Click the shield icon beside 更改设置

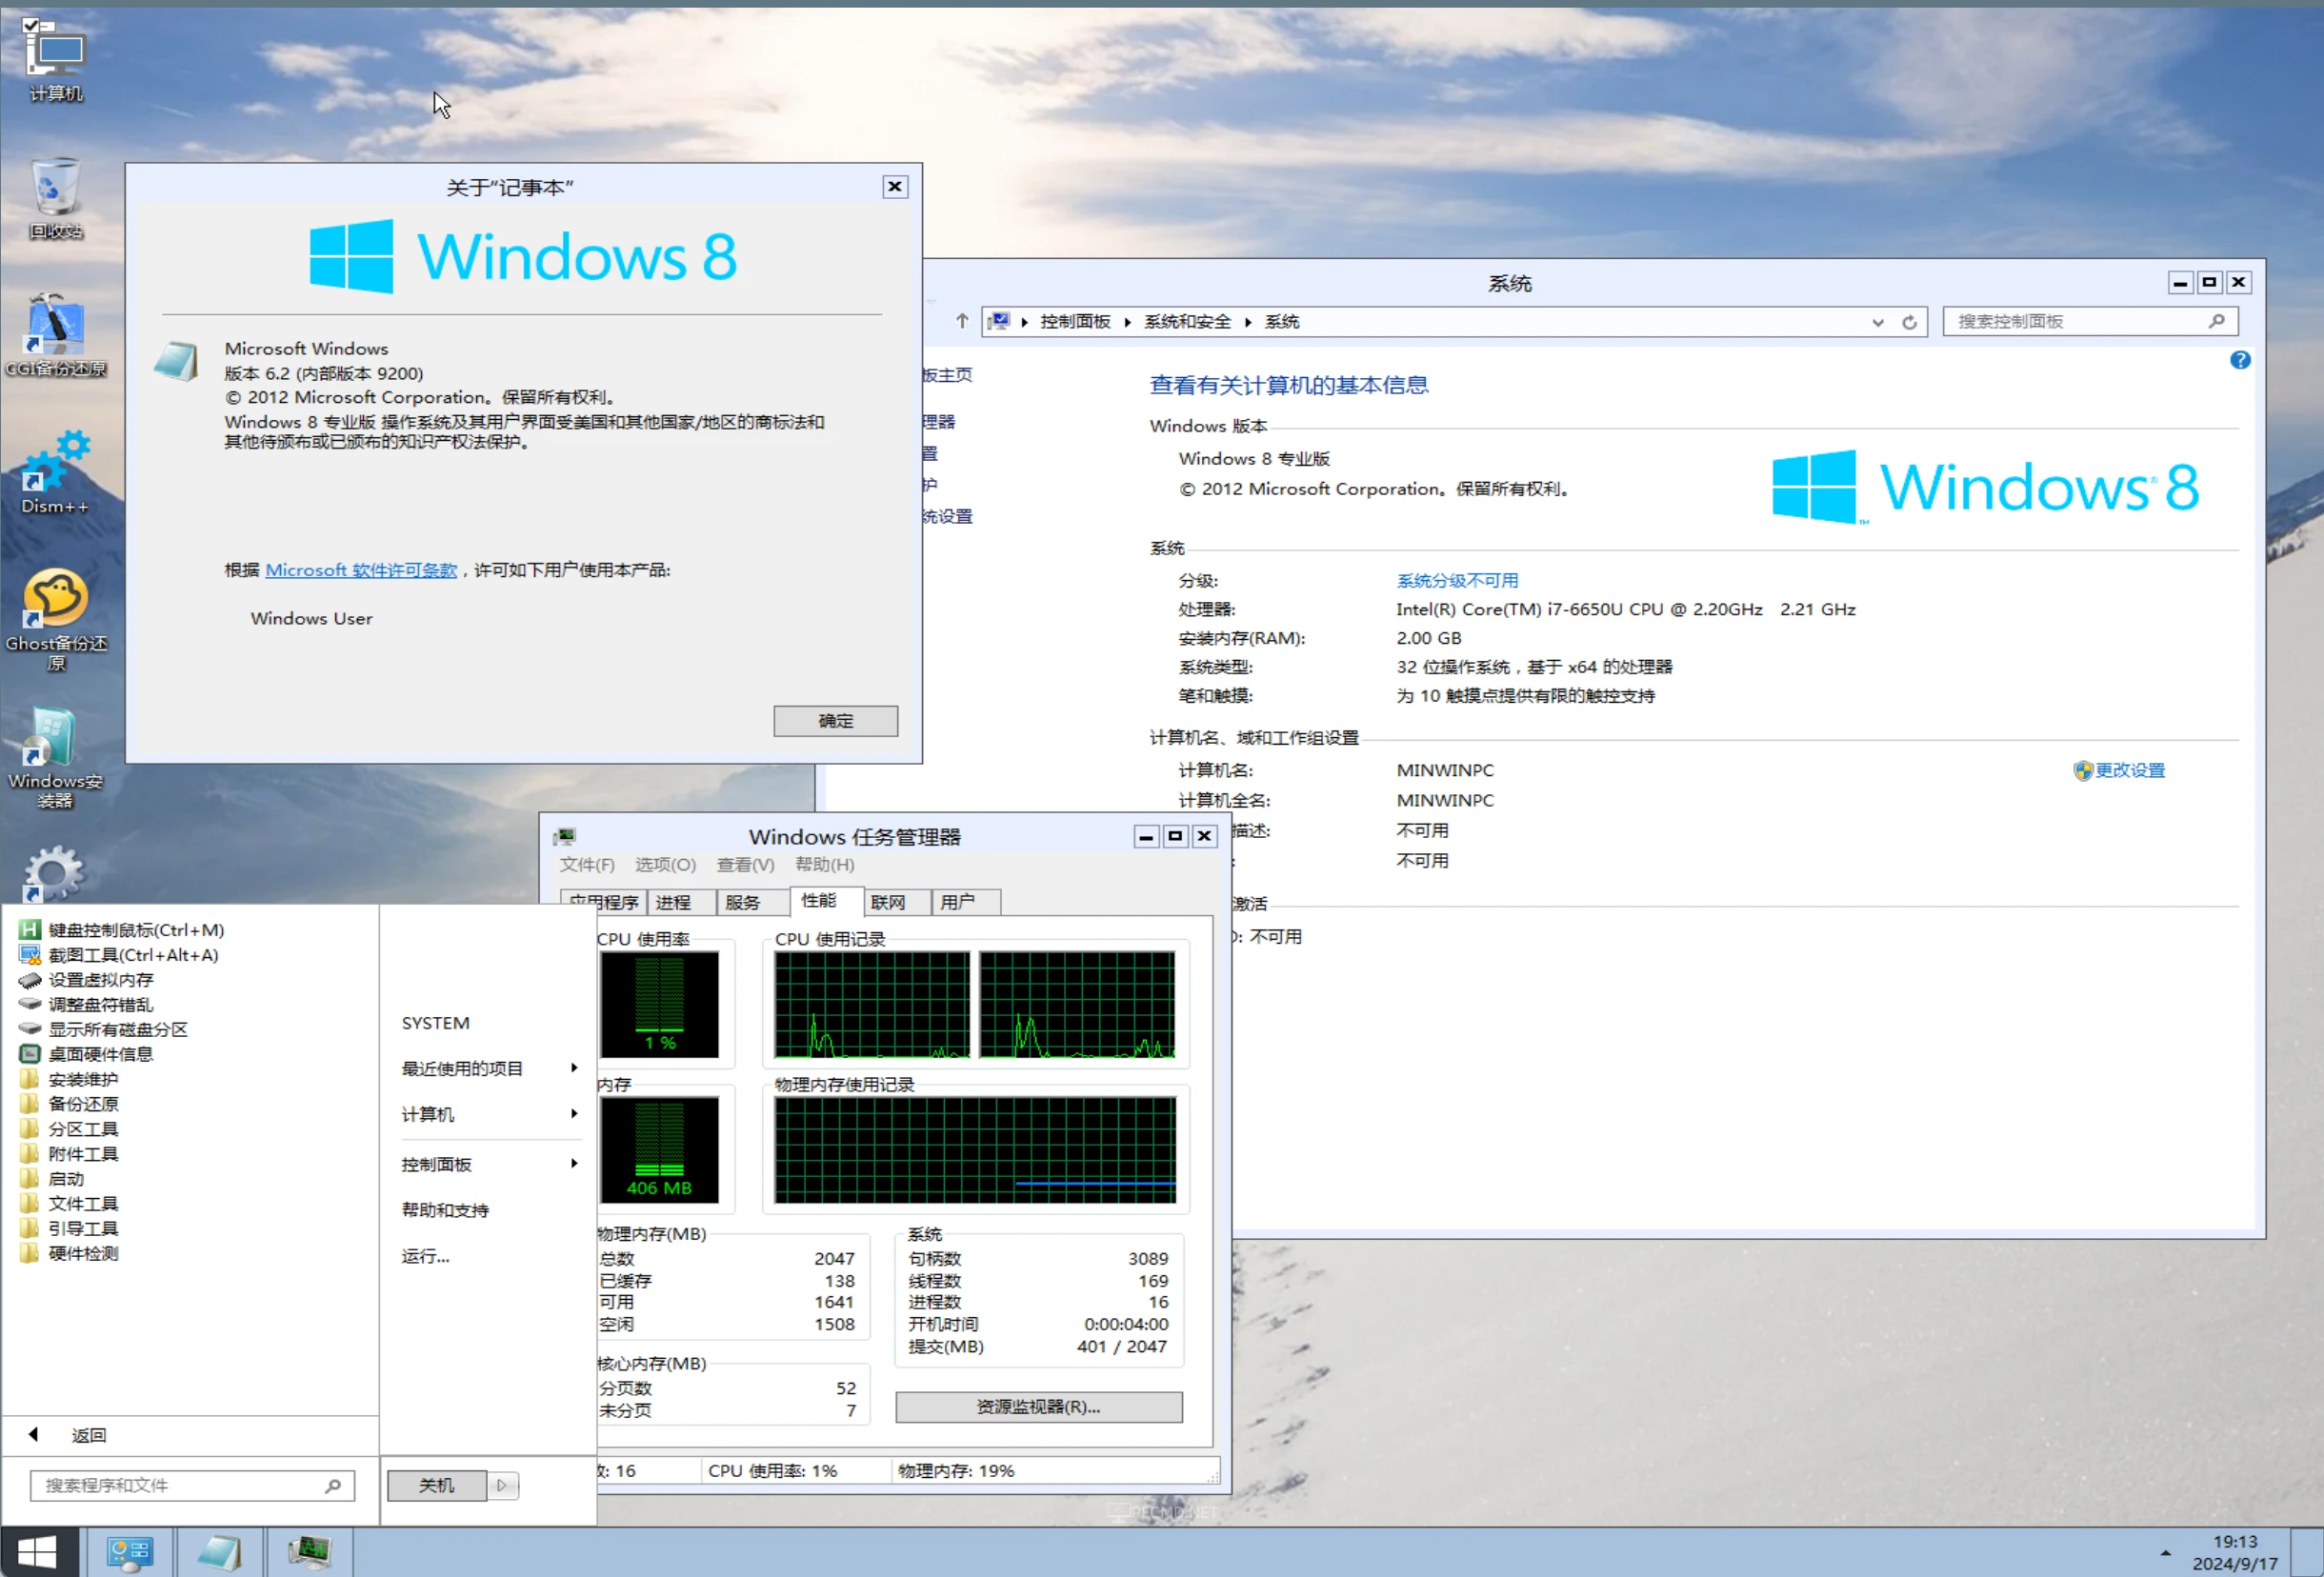[2083, 770]
